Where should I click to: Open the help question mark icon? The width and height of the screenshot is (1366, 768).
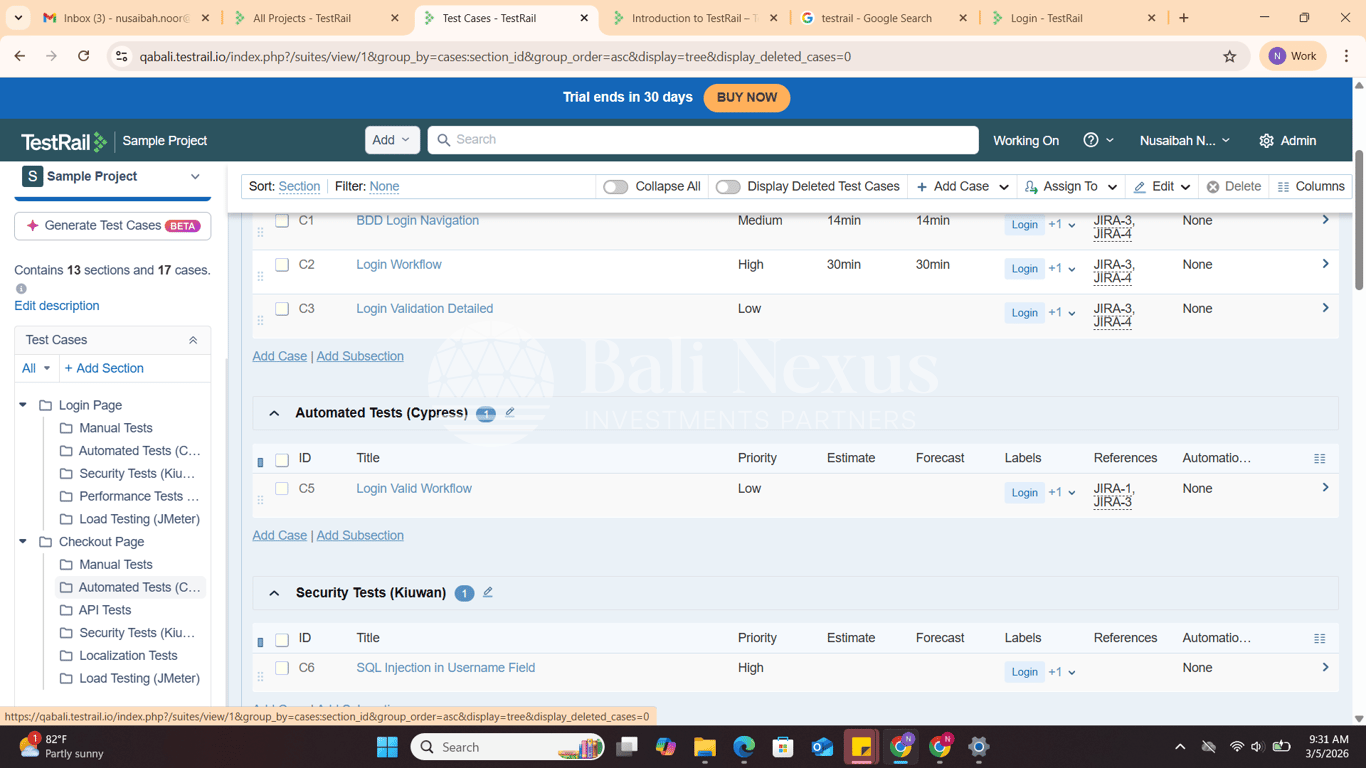point(1091,140)
